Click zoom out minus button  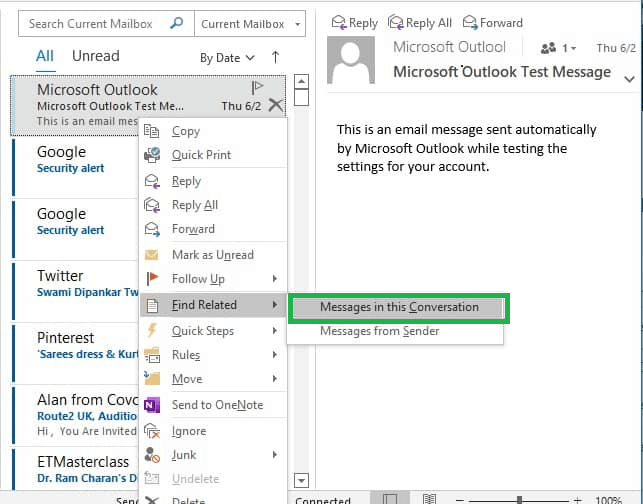tap(459, 500)
